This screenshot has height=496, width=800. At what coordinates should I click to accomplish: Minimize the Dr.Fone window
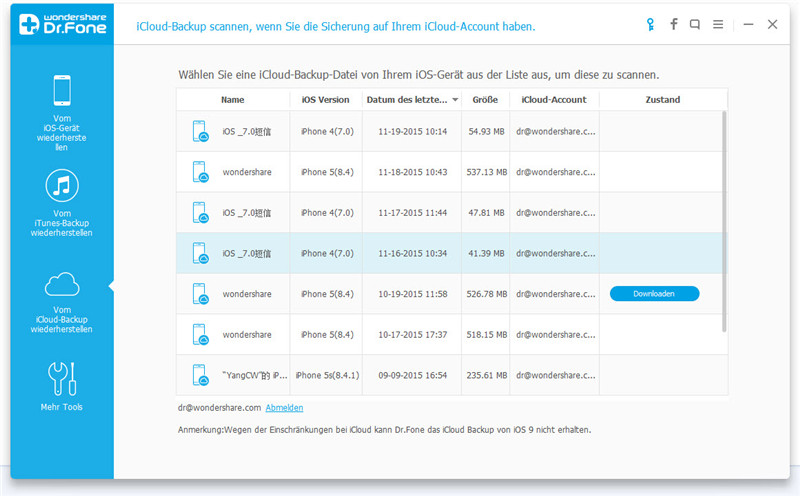pos(748,24)
